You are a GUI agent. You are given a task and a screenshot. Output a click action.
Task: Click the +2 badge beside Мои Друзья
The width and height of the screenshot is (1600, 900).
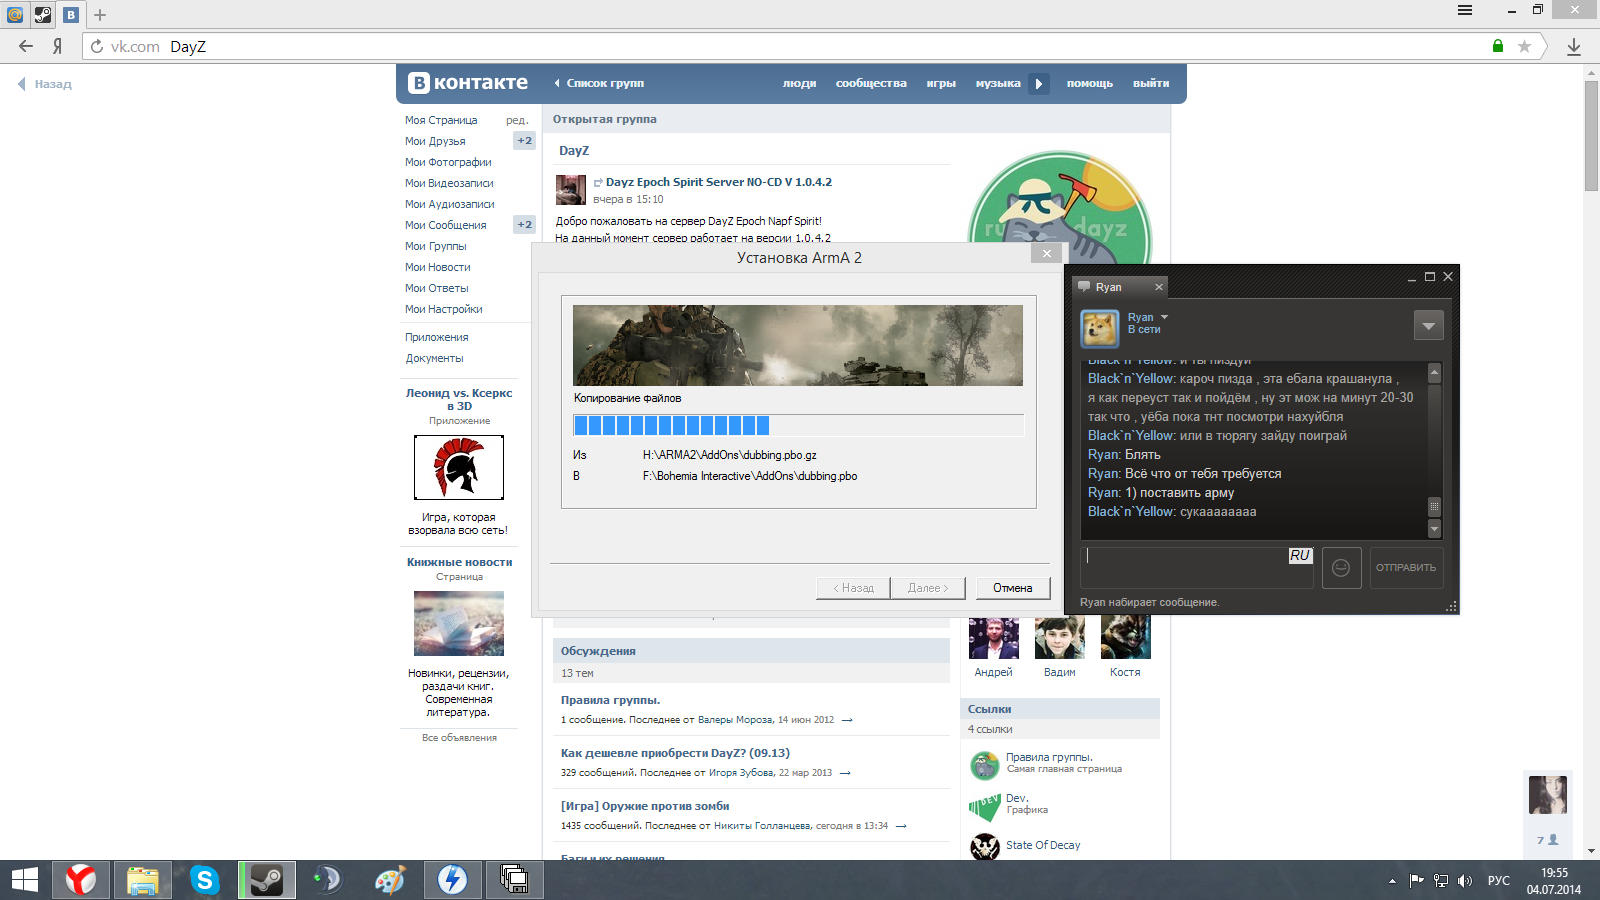524,141
